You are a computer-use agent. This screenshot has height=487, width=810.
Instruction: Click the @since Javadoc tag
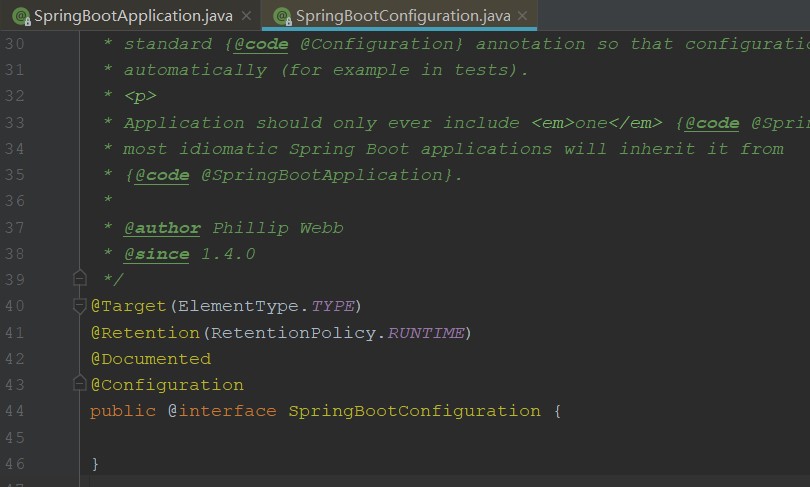[157, 254]
